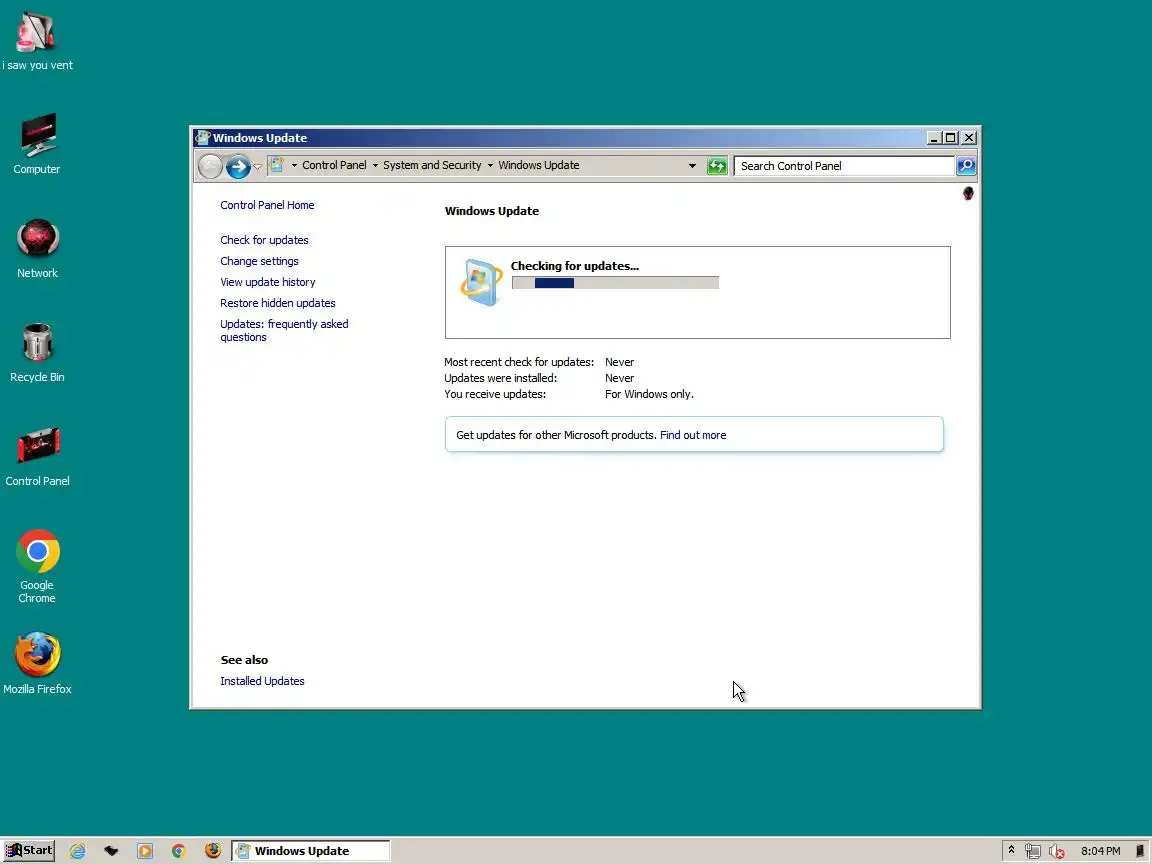Click the Windows Update breadcrumb
1152x864 pixels.
tap(539, 165)
